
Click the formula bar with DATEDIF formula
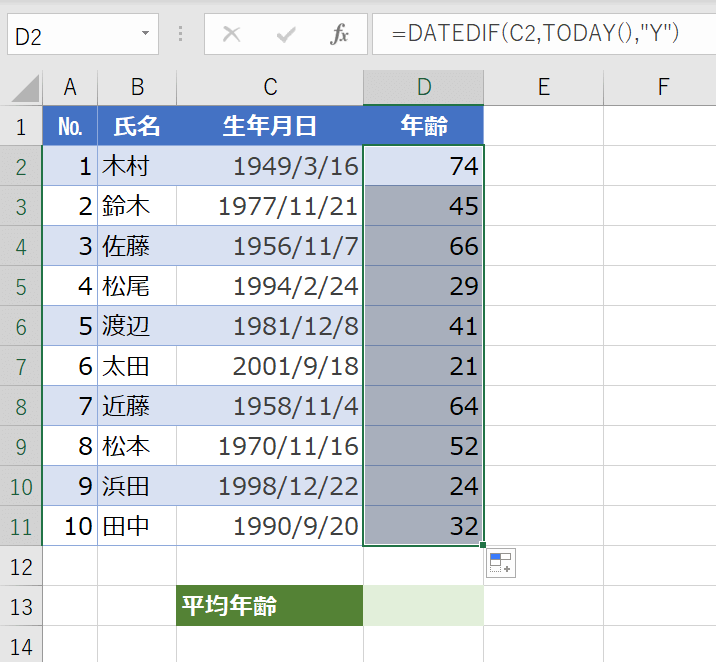(540, 35)
